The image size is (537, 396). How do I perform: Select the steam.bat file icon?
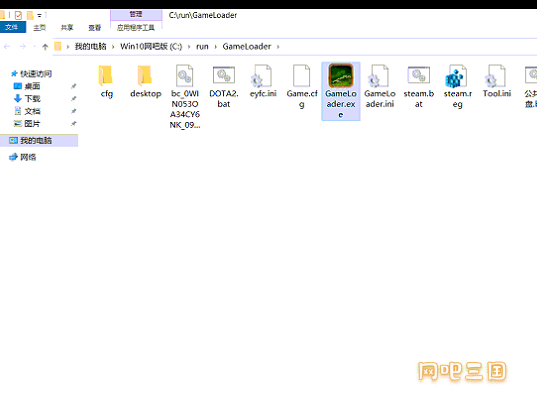tap(418, 75)
